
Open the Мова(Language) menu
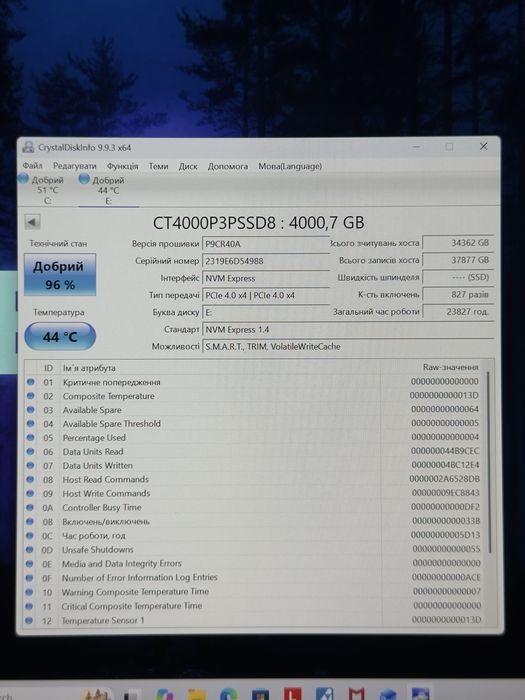click(290, 166)
